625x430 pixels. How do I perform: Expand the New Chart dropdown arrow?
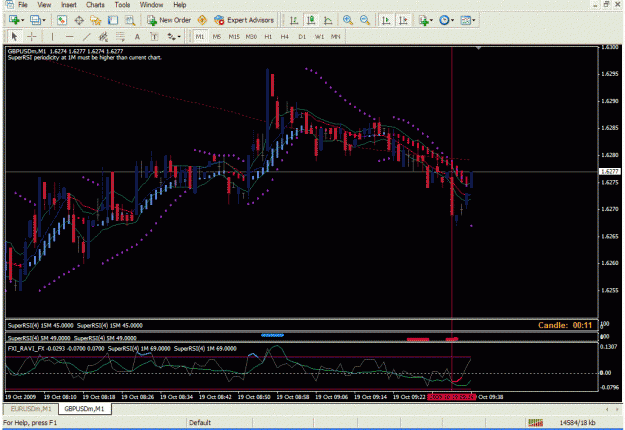(x=22, y=20)
